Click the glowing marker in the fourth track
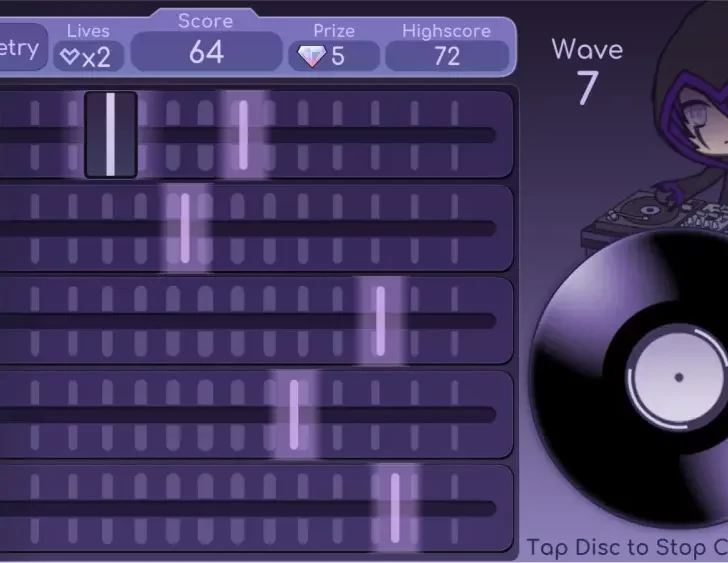Viewport: 728px width, 563px height. tap(294, 414)
